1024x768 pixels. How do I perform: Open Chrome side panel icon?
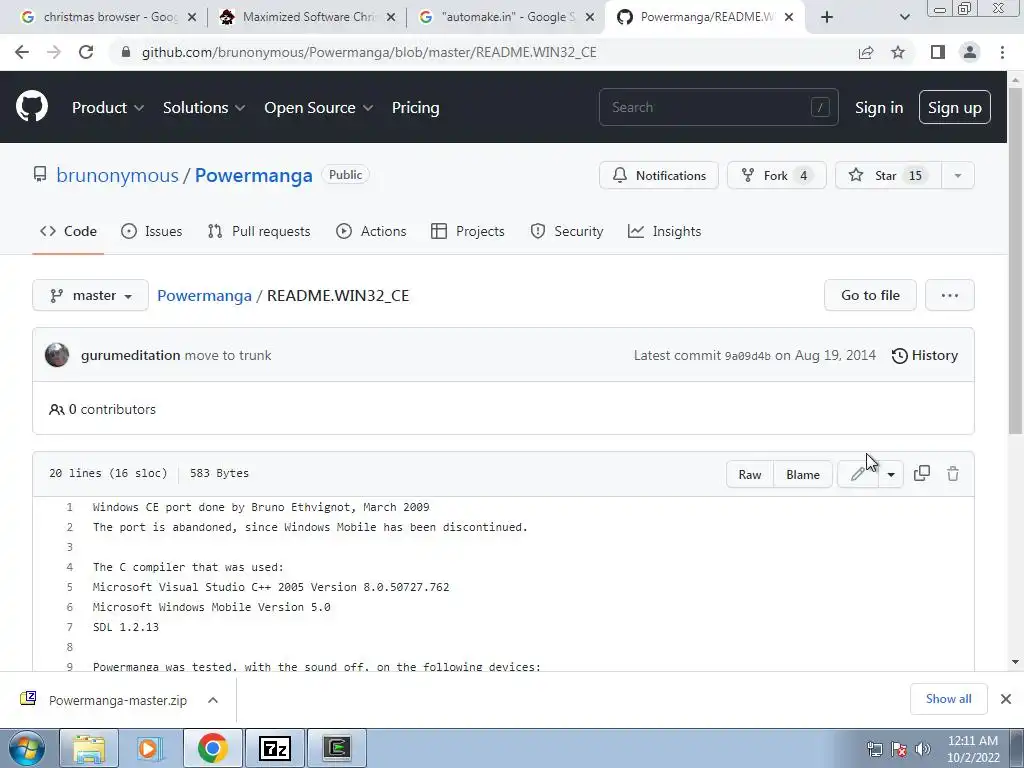pos(938,52)
